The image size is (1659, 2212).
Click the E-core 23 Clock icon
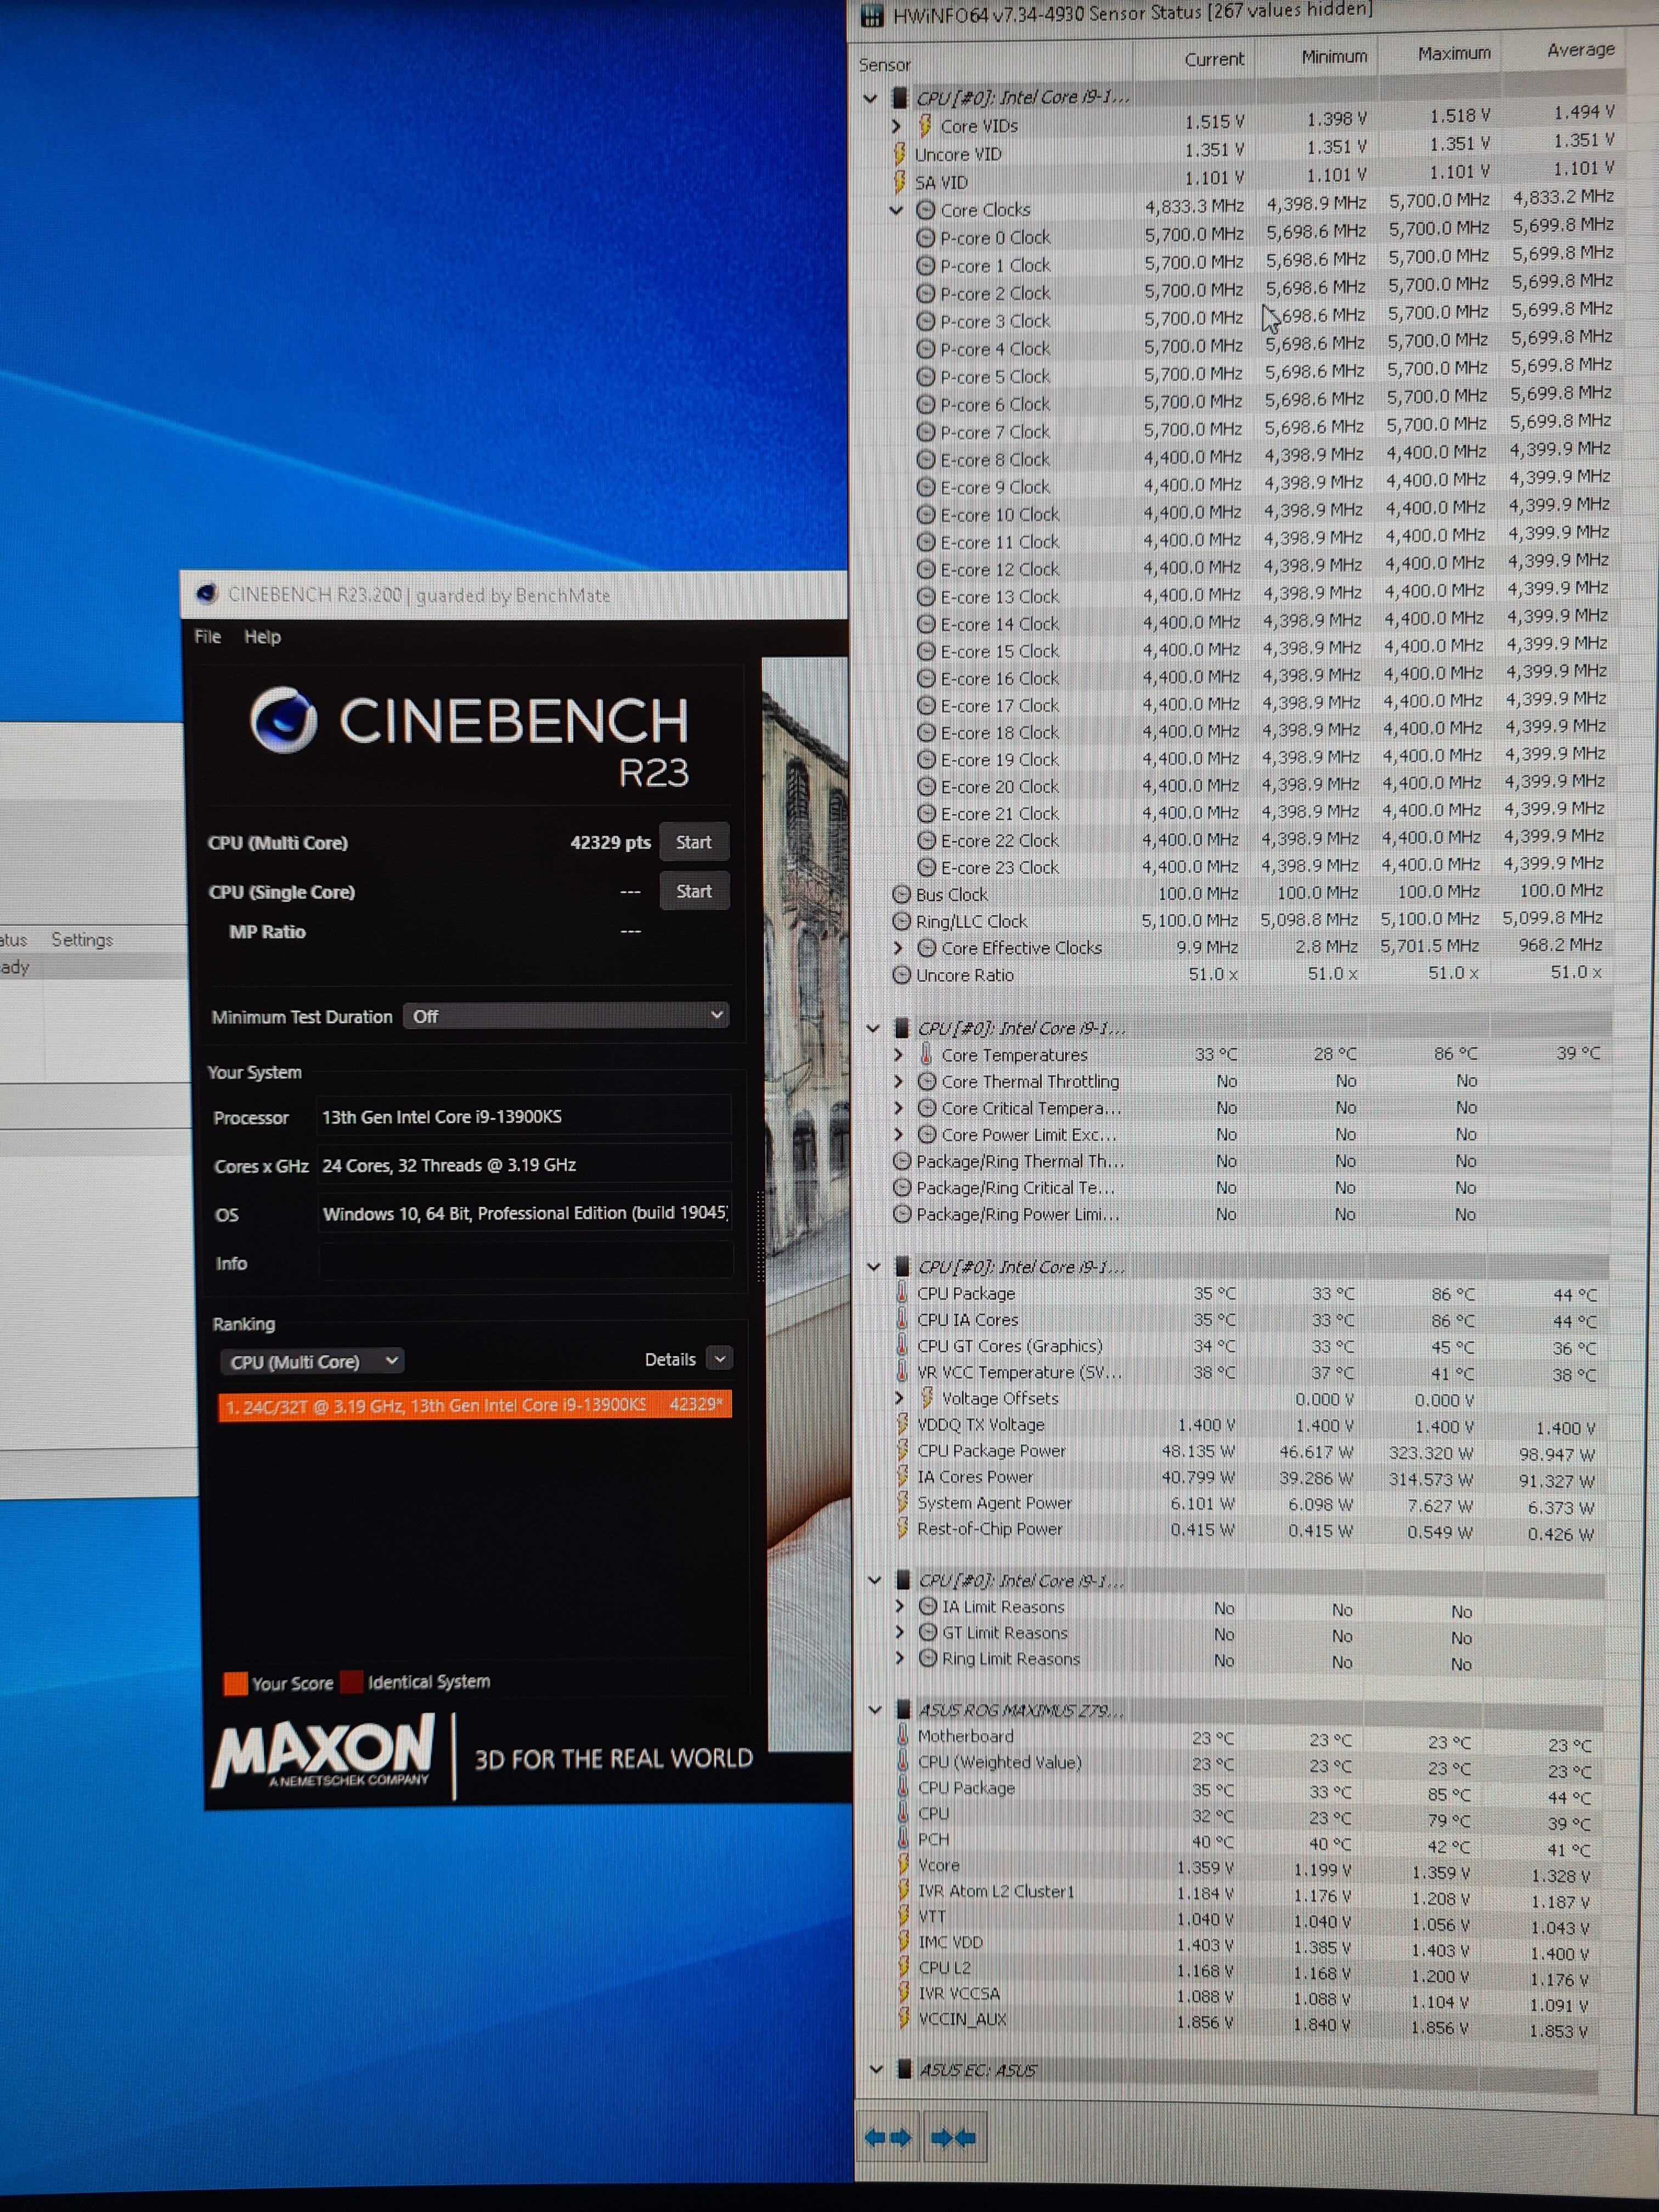coord(927,868)
